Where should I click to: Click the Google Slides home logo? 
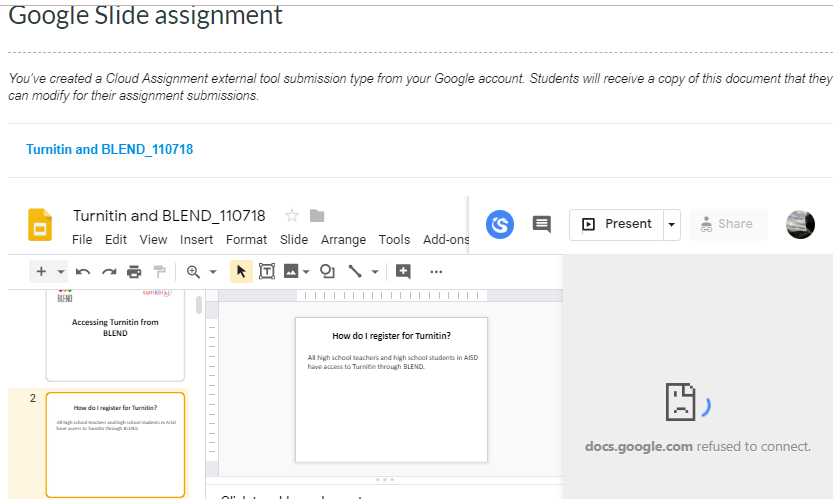click(x=40, y=226)
